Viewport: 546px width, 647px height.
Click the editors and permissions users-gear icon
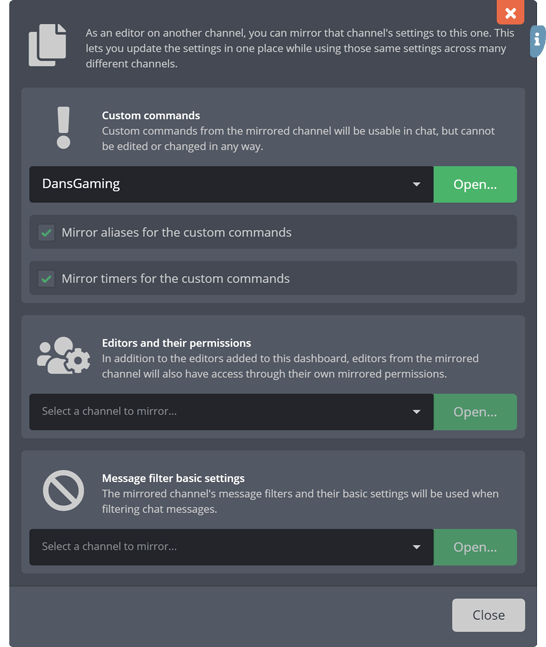click(64, 355)
